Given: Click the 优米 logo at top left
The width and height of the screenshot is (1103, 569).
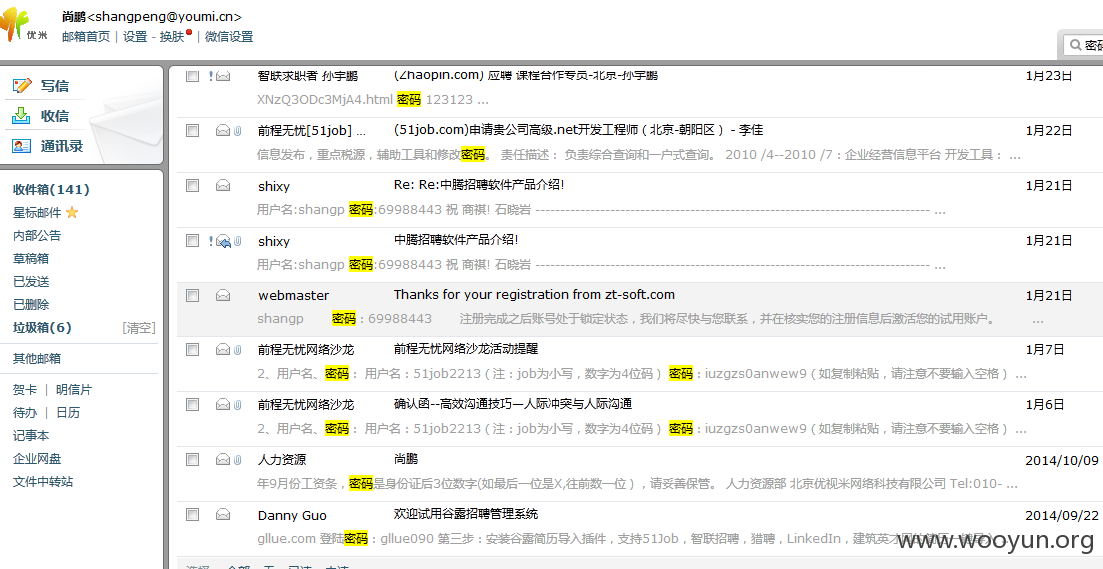Looking at the screenshot, I should pyautogui.click(x=25, y=26).
